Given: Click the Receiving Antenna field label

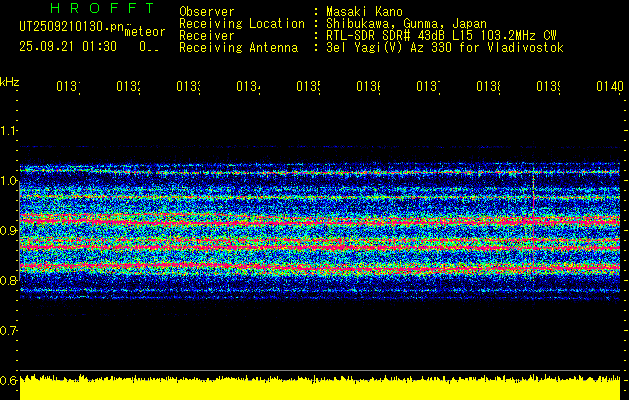Looking at the screenshot, I should (238, 47).
